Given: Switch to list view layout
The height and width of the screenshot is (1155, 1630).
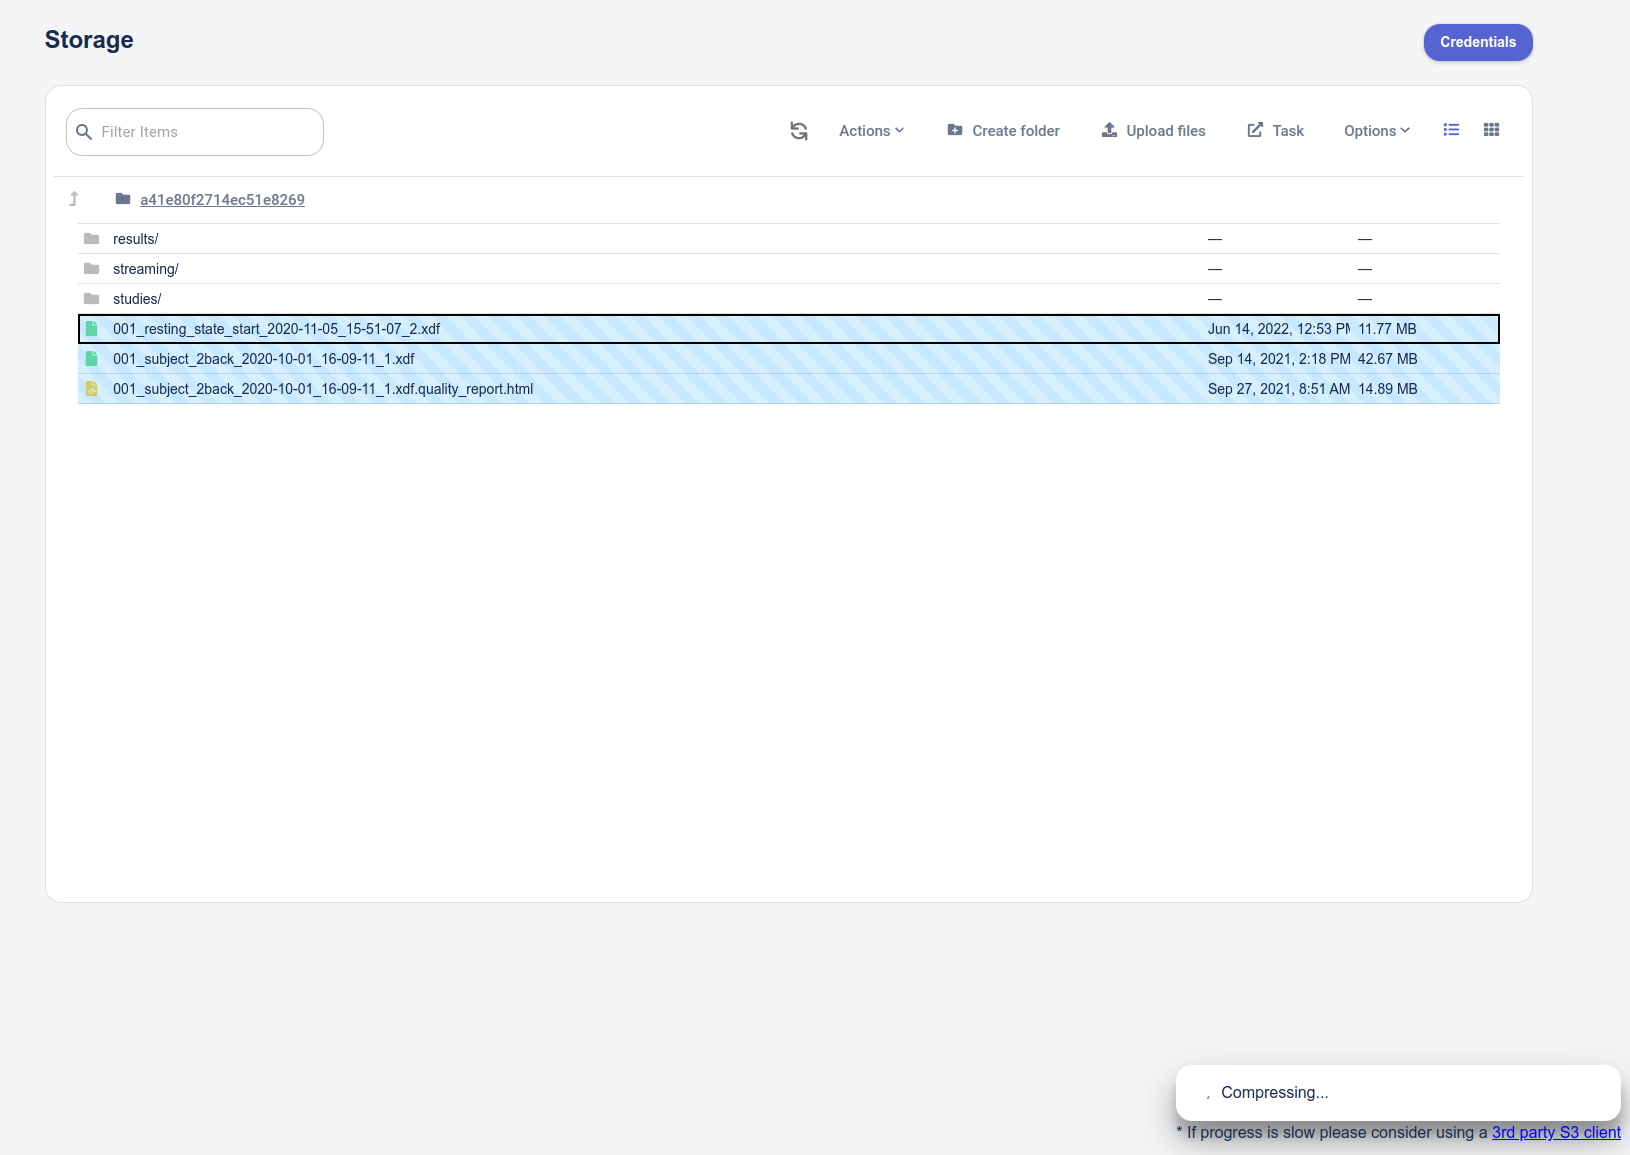Looking at the screenshot, I should (1451, 130).
